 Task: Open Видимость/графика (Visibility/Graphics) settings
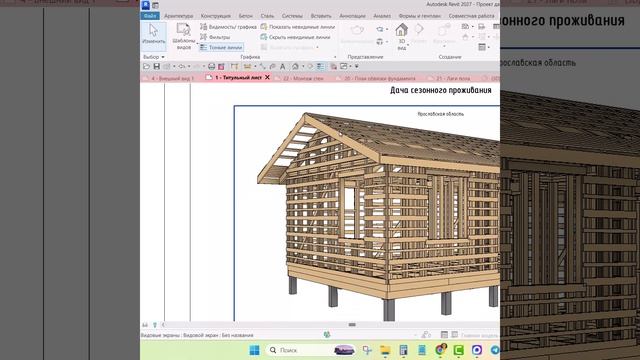pyautogui.click(x=228, y=27)
